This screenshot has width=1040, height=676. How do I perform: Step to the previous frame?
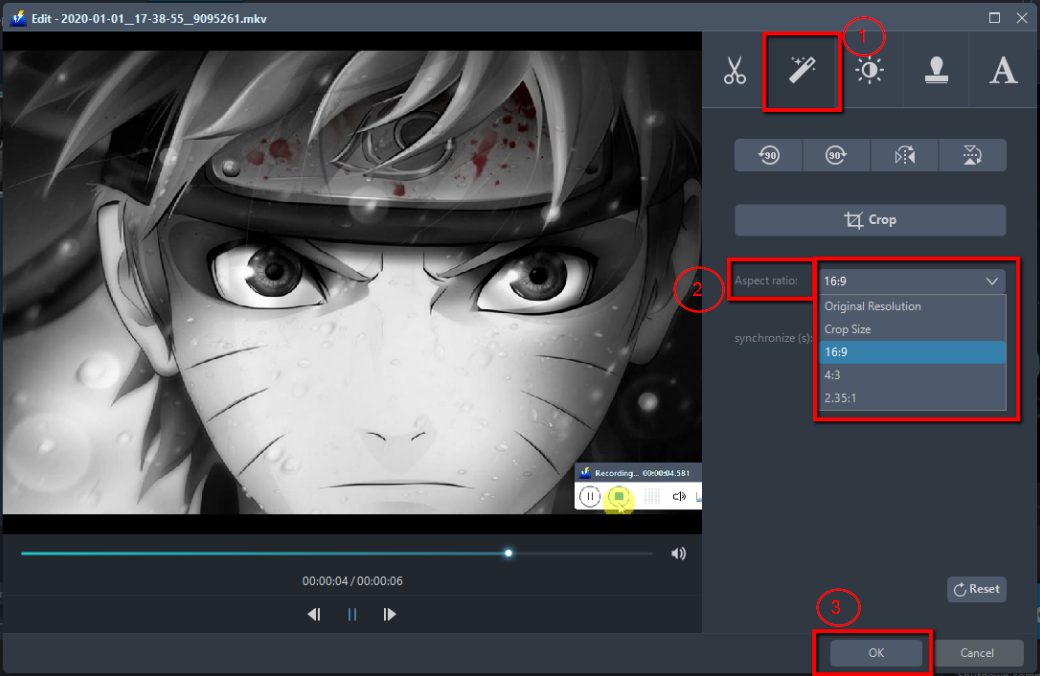click(314, 614)
